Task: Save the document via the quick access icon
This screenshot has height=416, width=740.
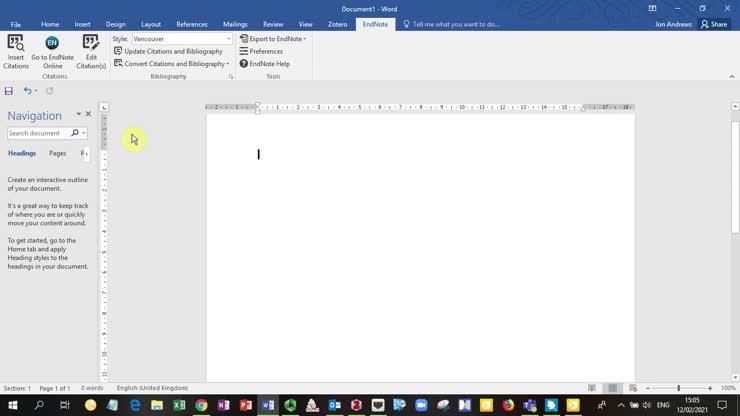Action: [x=8, y=91]
